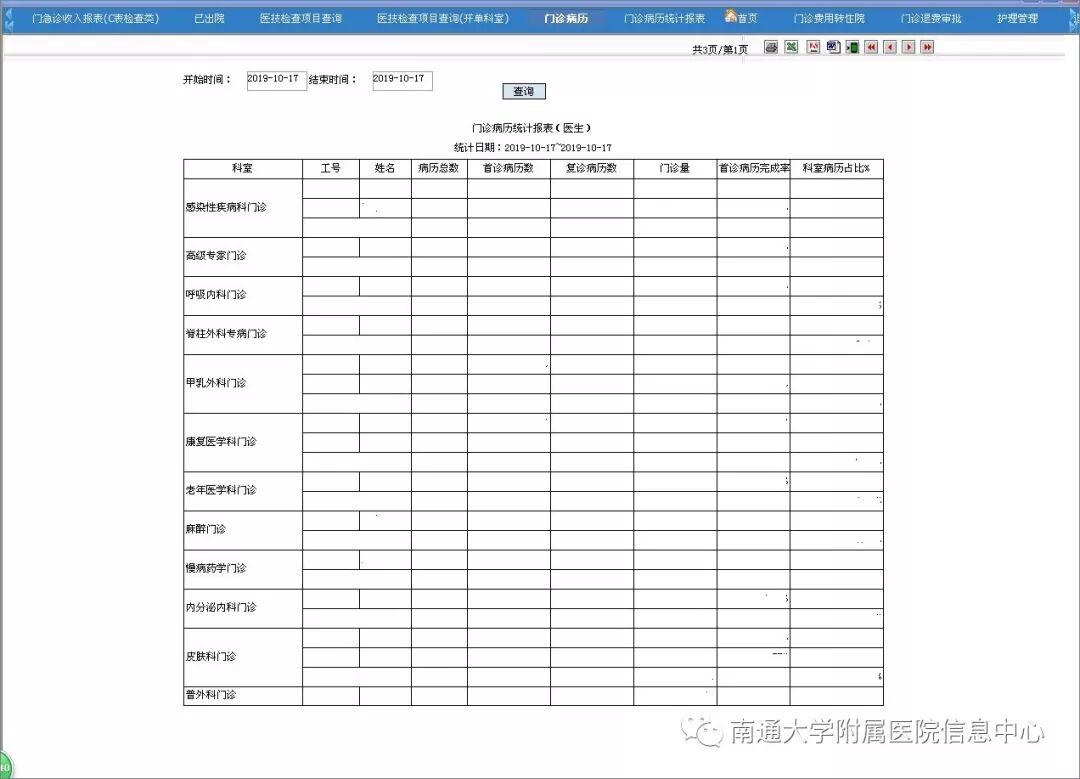Select 普外科门诊 department row
This screenshot has width=1080, height=779.
coord(242,696)
